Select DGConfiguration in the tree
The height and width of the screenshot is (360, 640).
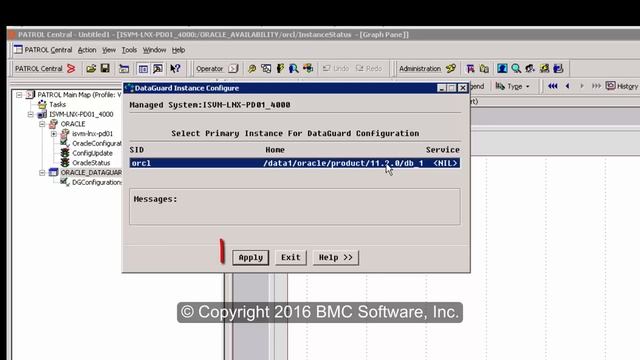tap(97, 182)
